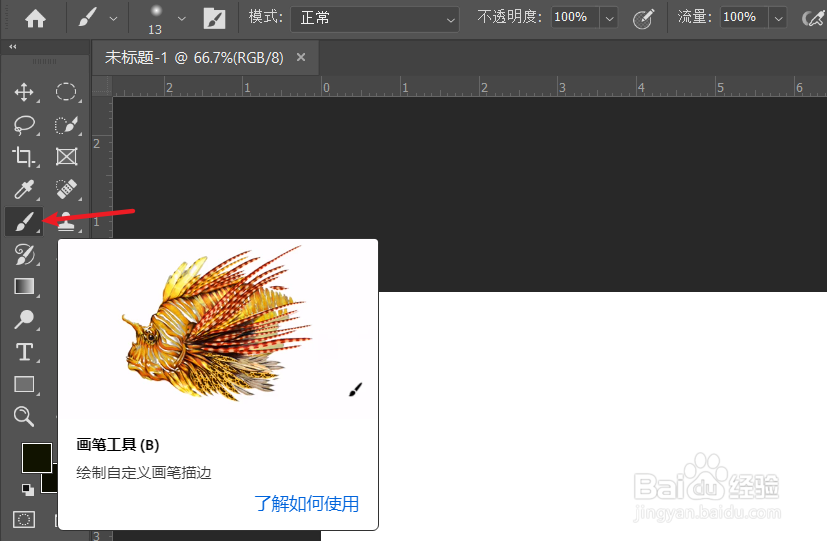Select the Quick Selection tool
This screenshot has width=827, height=541.
click(x=66, y=125)
